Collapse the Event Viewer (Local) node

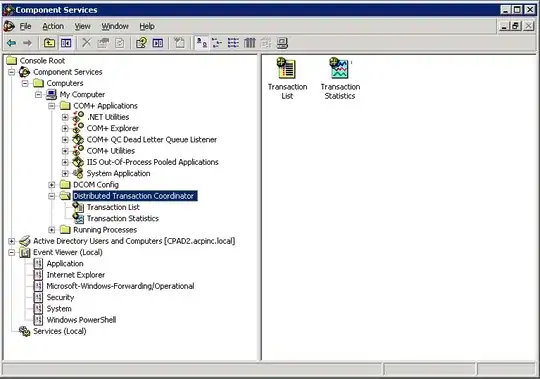coord(12,253)
